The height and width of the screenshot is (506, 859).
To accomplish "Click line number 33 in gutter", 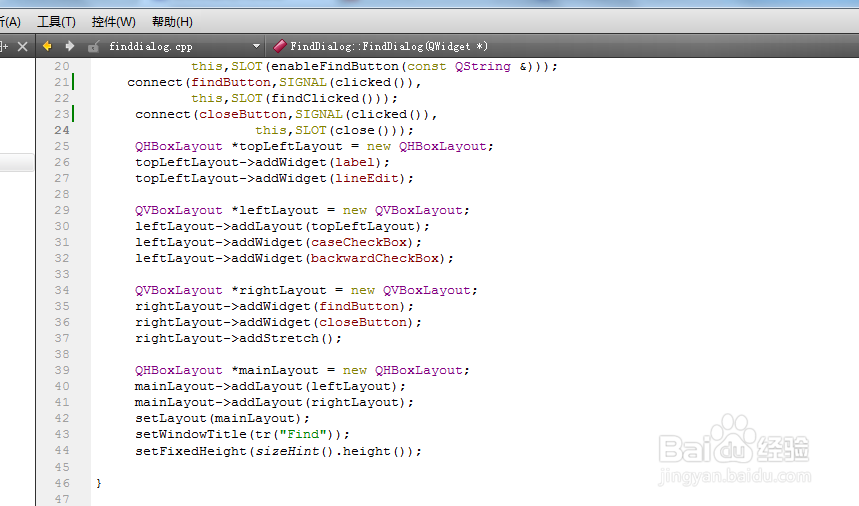I will (x=62, y=274).
